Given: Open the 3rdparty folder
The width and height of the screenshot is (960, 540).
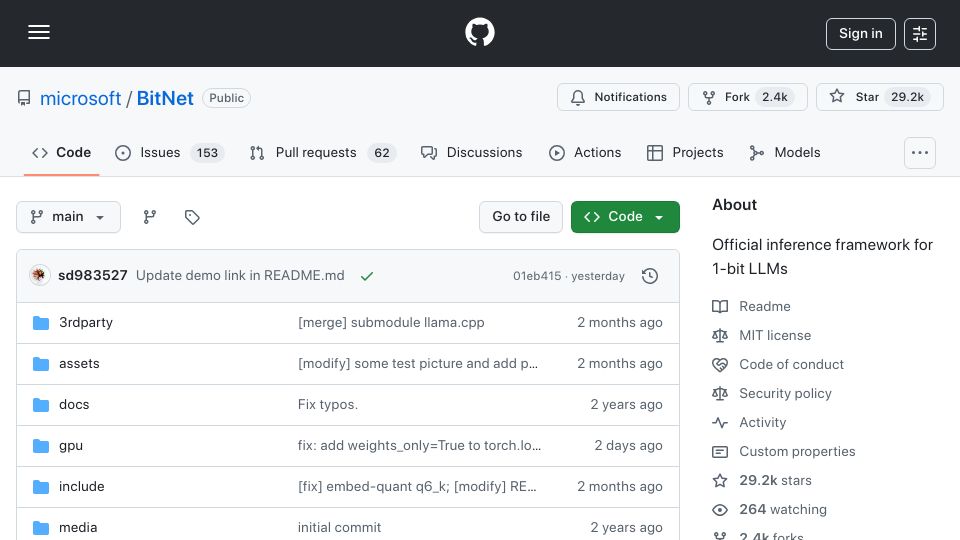Looking at the screenshot, I should pyautogui.click(x=86, y=323).
